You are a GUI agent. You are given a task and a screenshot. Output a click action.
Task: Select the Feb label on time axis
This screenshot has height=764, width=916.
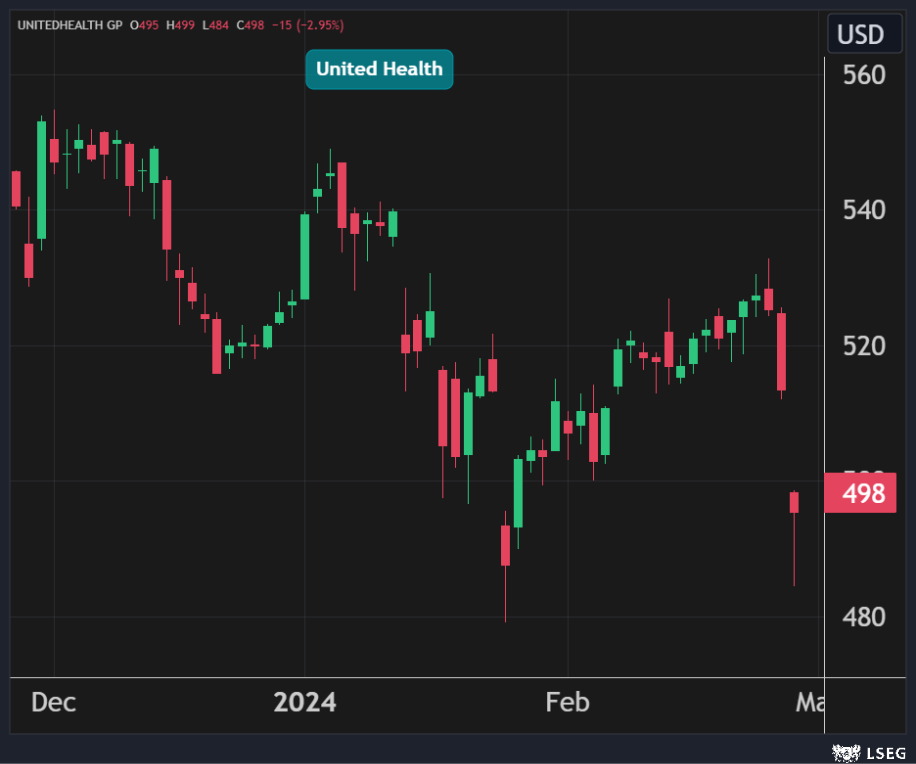coord(567,702)
